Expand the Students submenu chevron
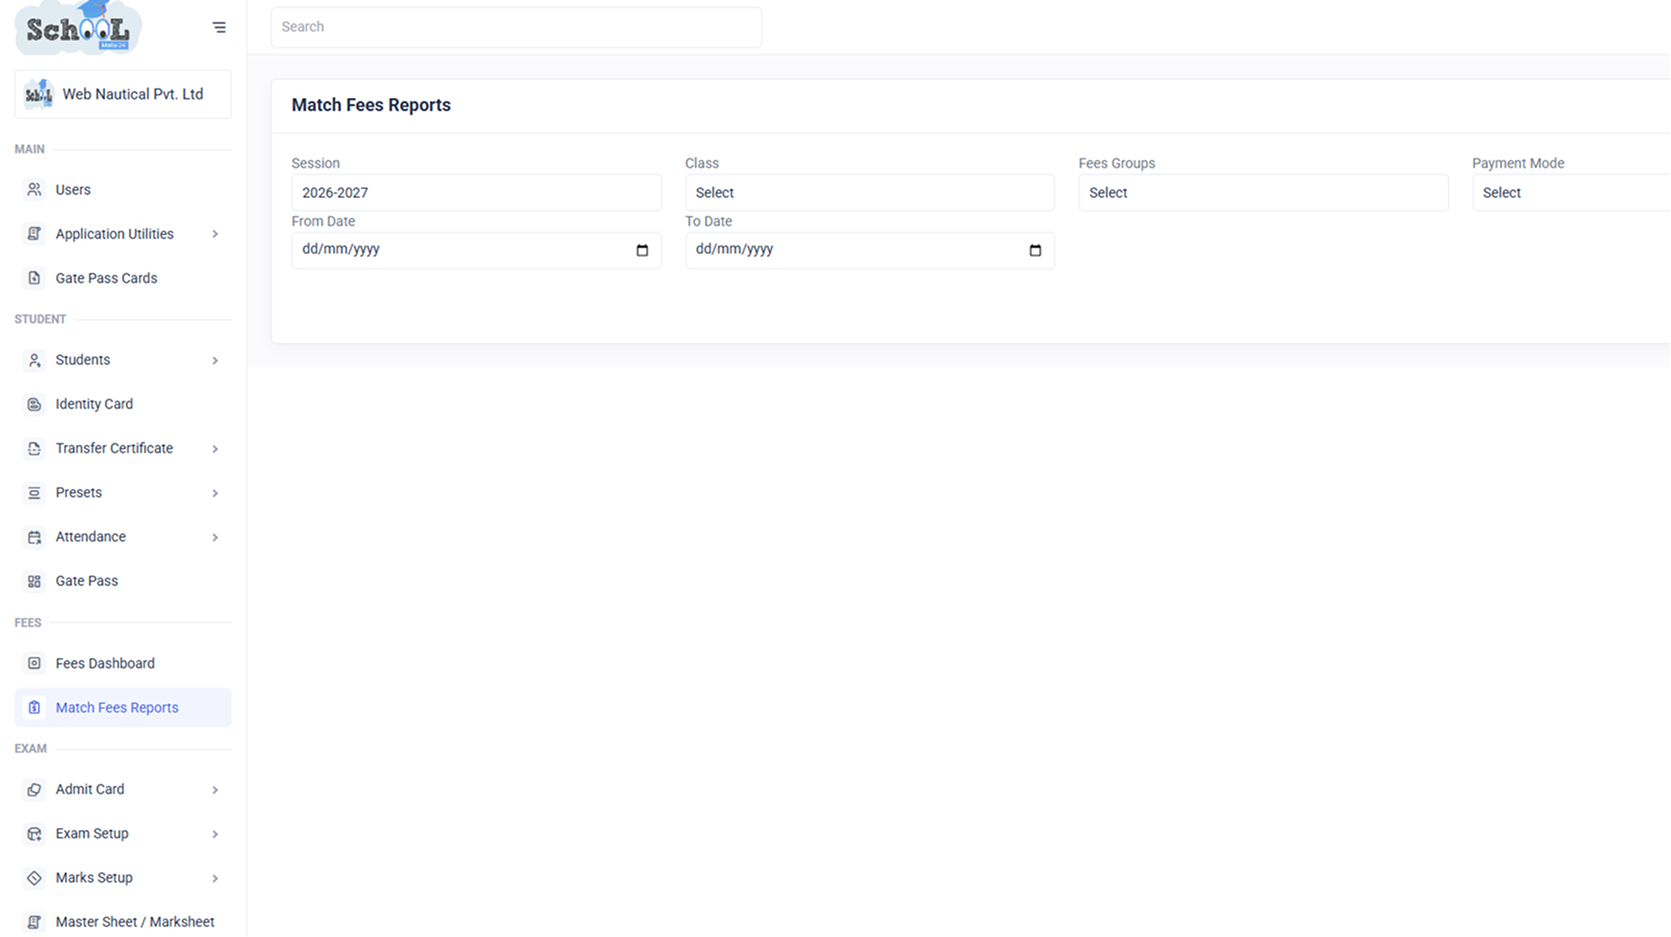 click(x=215, y=360)
